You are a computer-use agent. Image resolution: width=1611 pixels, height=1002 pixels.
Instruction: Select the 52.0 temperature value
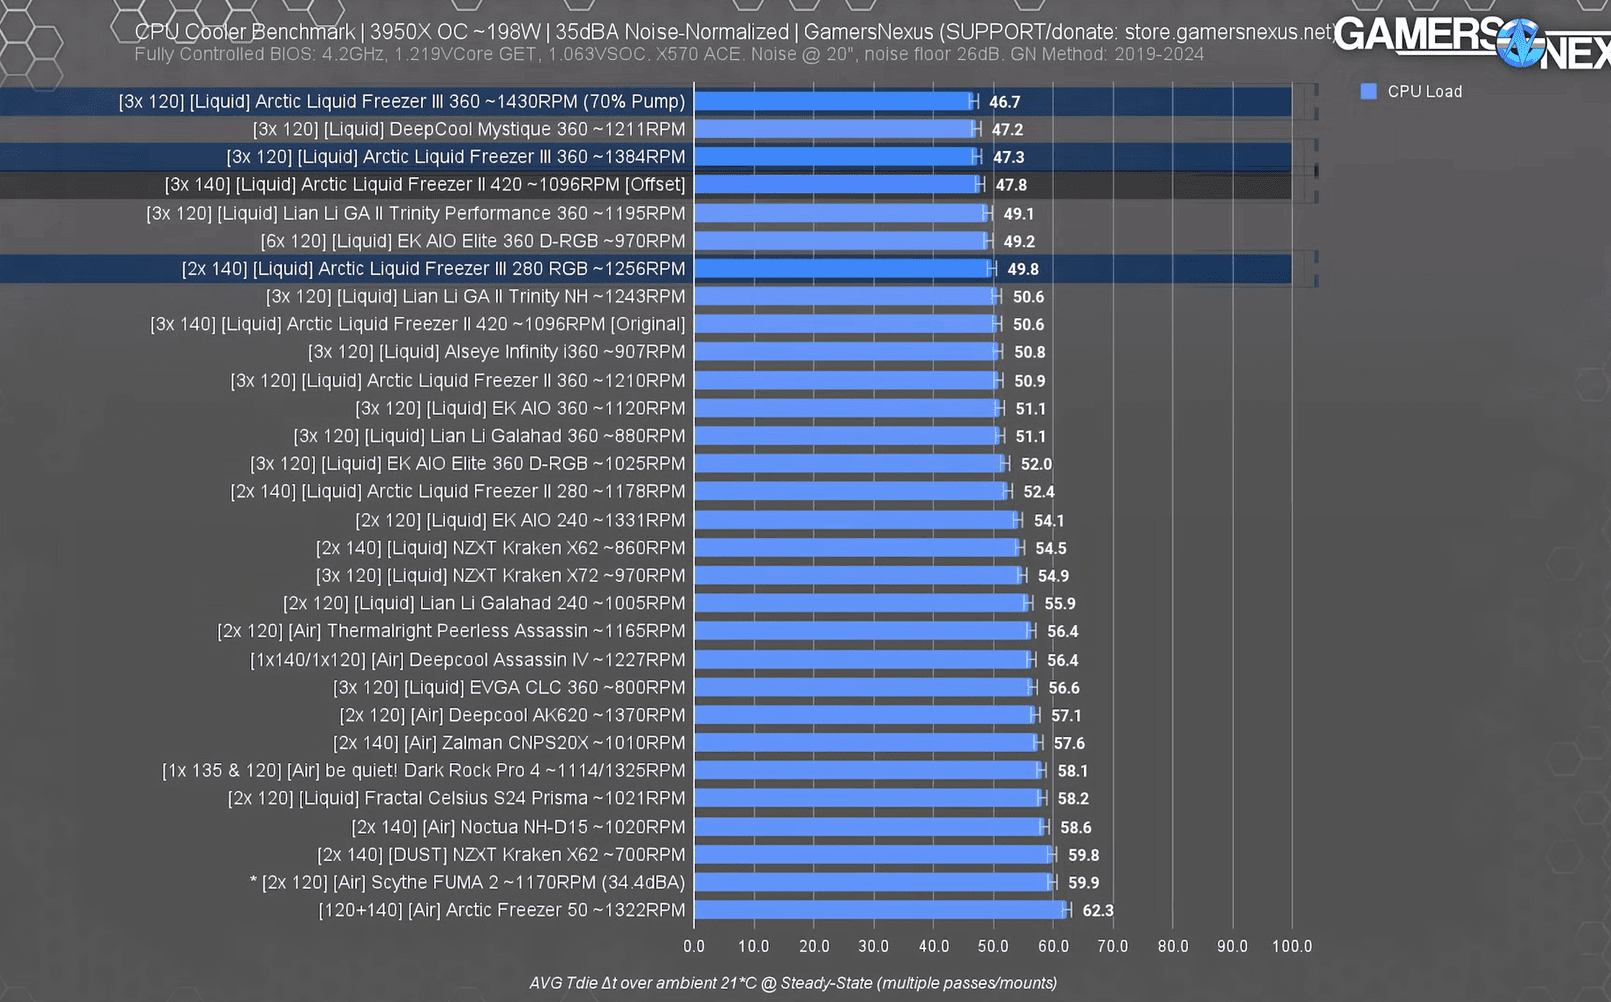[x=1036, y=464]
